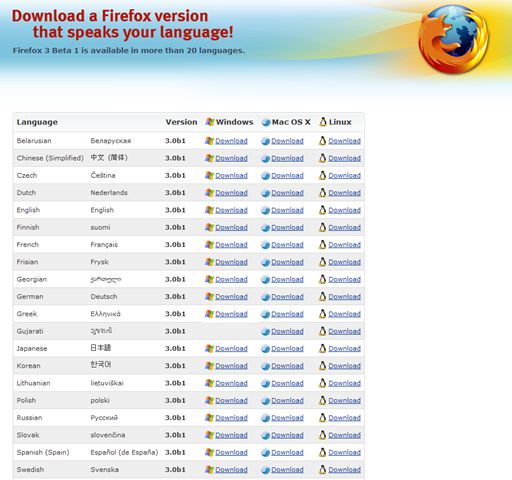Download Frisian Firefox for Mac OS X

pos(287,262)
